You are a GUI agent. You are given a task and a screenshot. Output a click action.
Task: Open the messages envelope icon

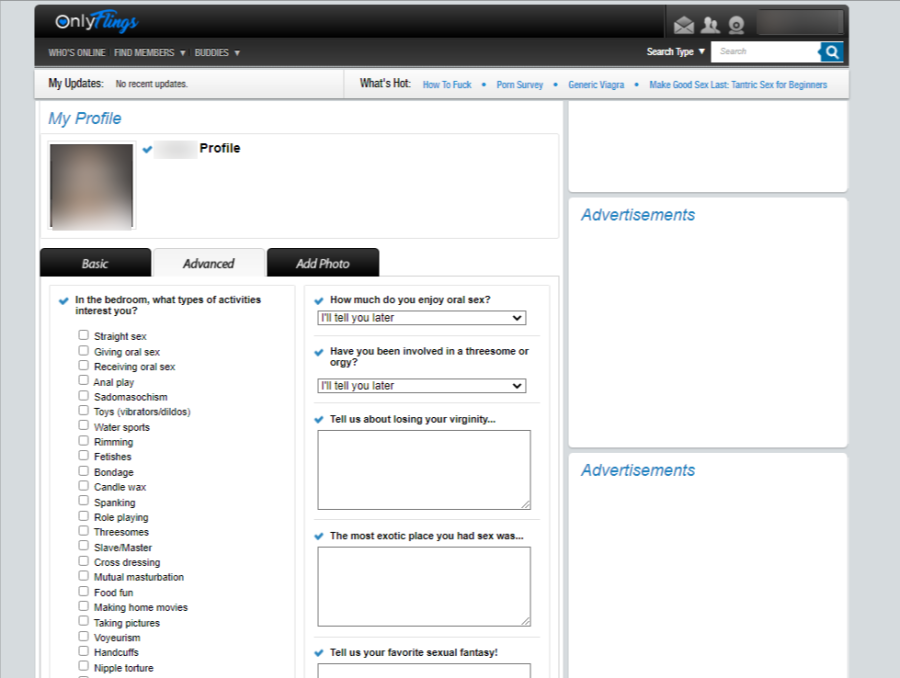684,25
